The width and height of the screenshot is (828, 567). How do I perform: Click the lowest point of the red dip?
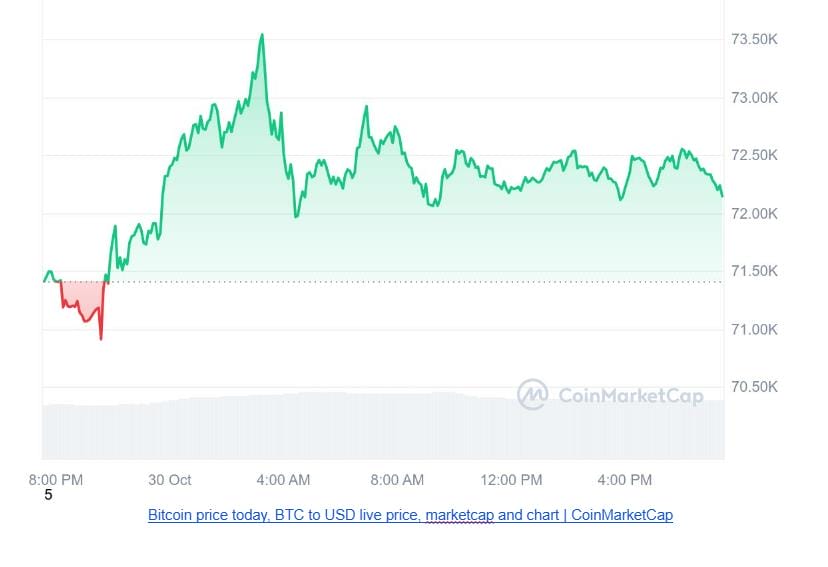point(101,338)
